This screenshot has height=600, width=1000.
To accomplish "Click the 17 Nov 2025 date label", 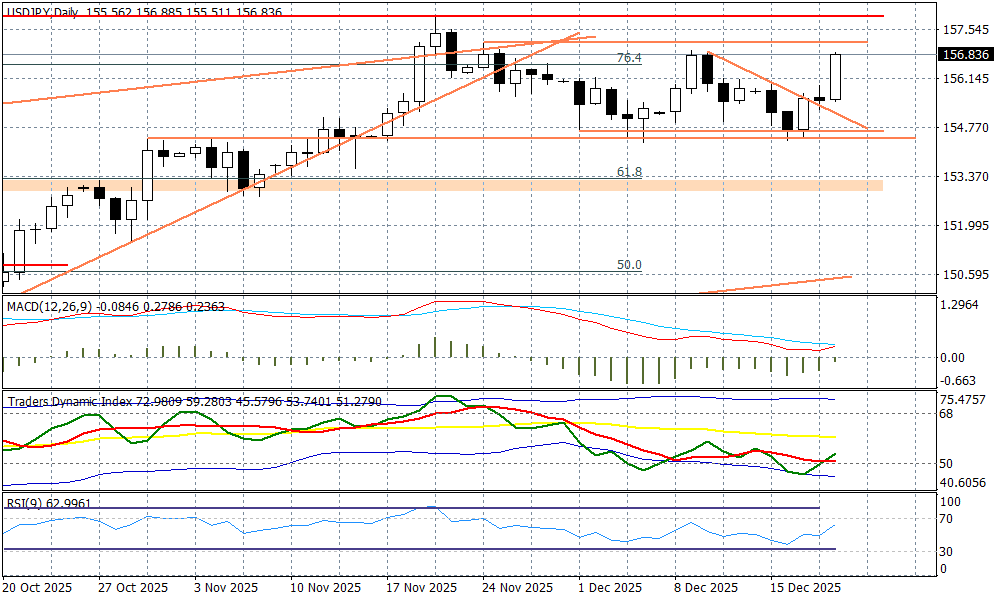I will click(x=421, y=587).
